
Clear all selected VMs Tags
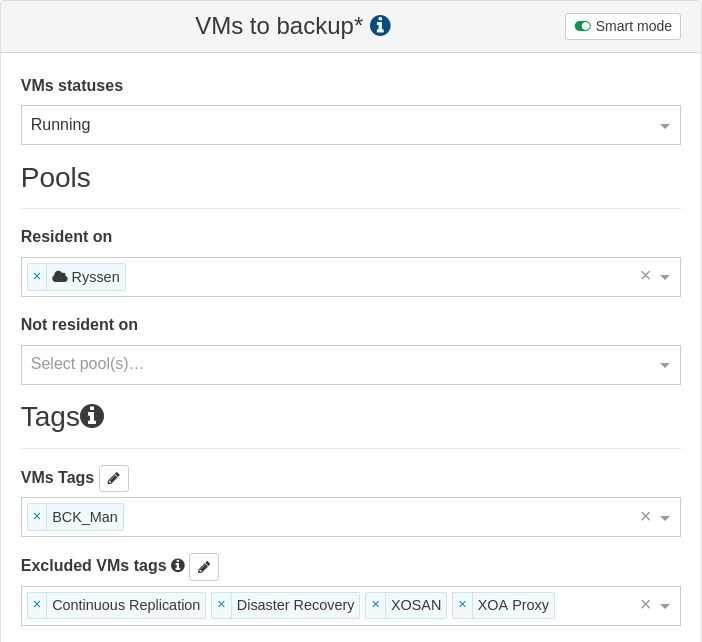645,517
